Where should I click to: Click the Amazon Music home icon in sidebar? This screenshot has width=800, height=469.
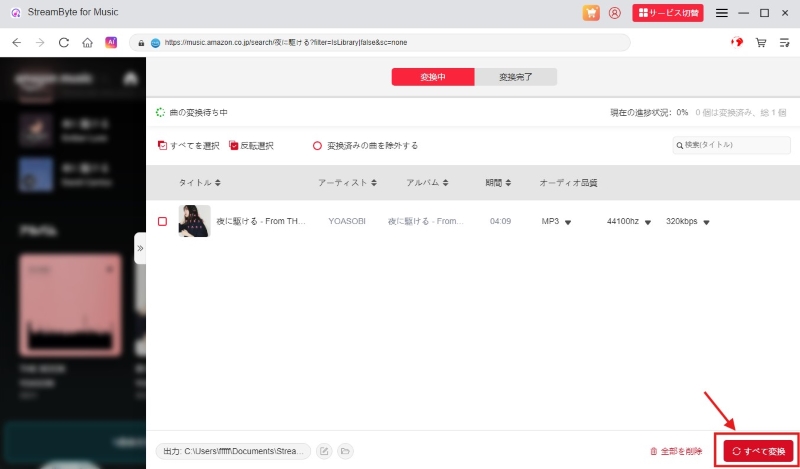131,78
